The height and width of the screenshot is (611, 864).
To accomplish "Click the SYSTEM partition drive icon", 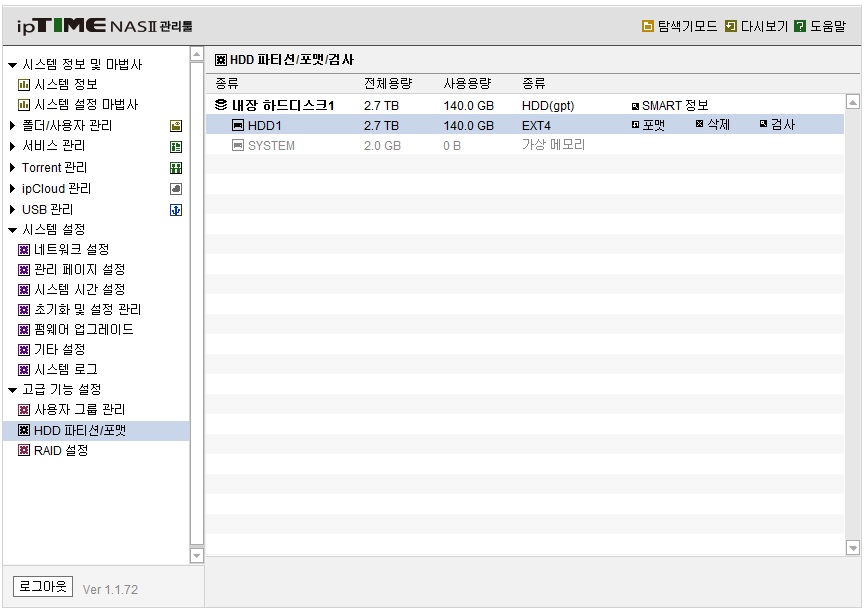I will tap(238, 145).
